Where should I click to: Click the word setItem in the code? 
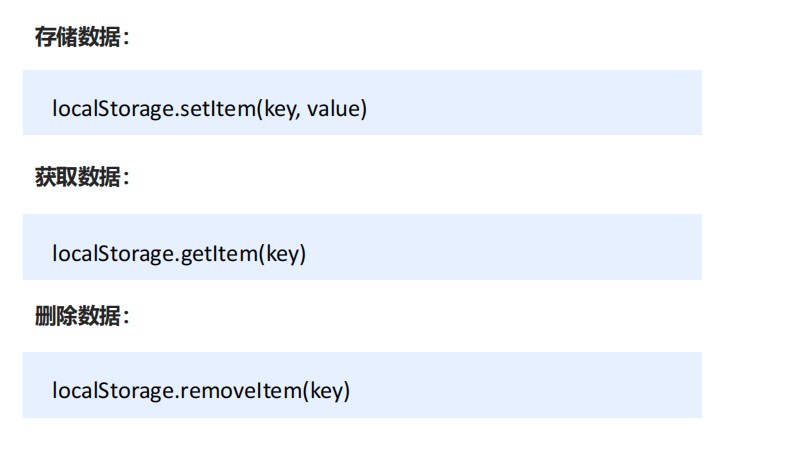click(217, 108)
